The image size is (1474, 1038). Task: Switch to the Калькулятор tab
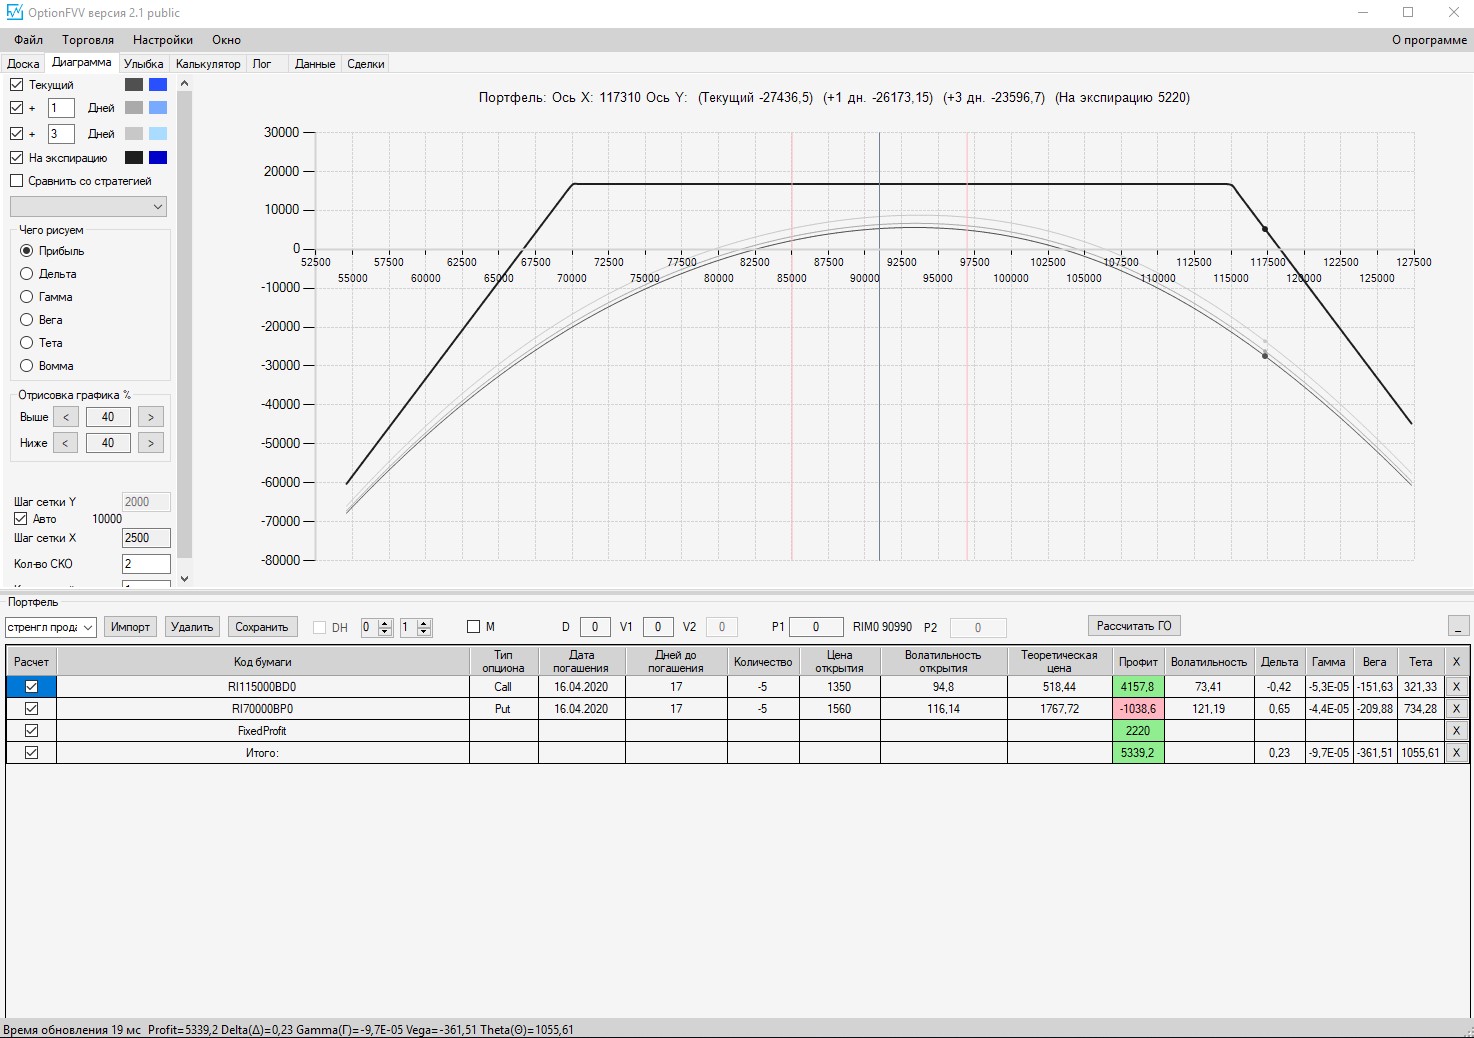[x=208, y=64]
